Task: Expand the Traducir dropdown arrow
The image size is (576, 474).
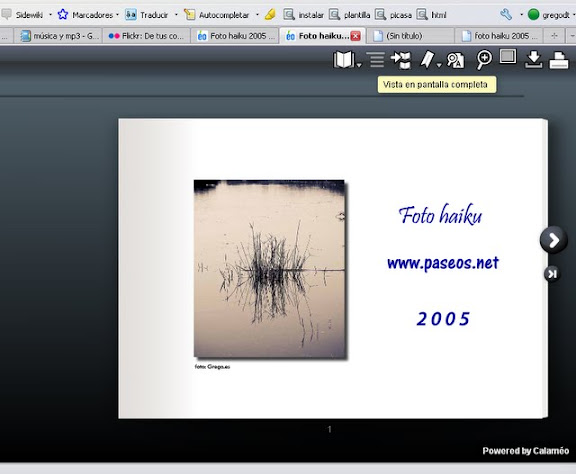Action: (176, 15)
